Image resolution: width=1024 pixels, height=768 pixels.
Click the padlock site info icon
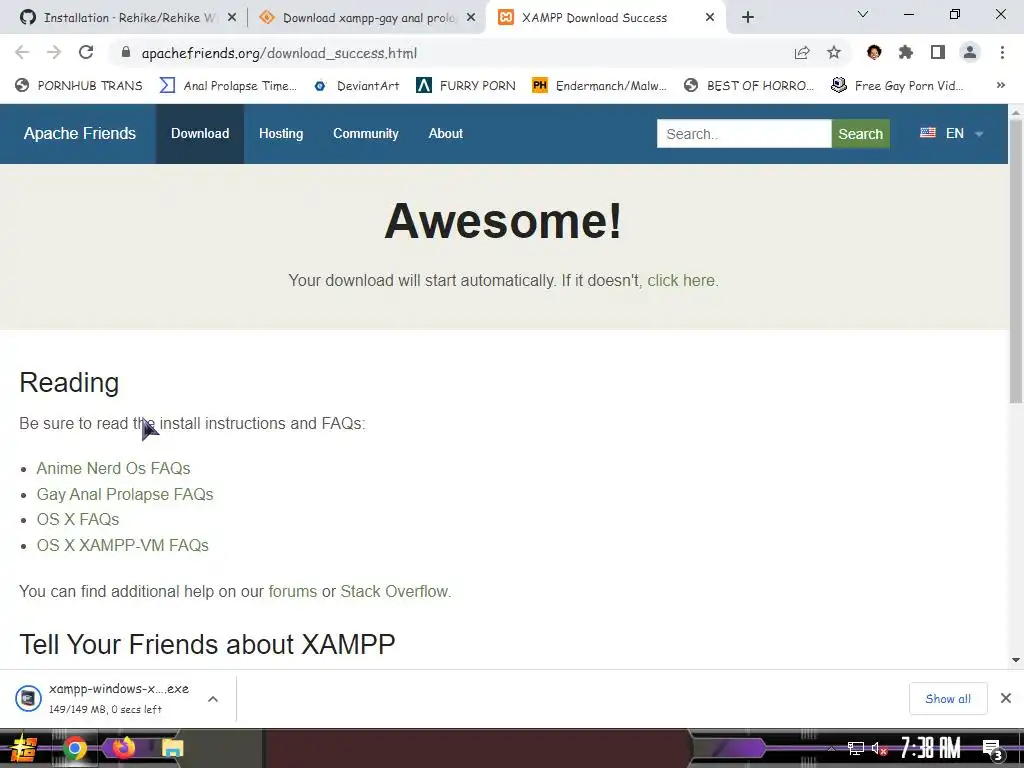(126, 52)
